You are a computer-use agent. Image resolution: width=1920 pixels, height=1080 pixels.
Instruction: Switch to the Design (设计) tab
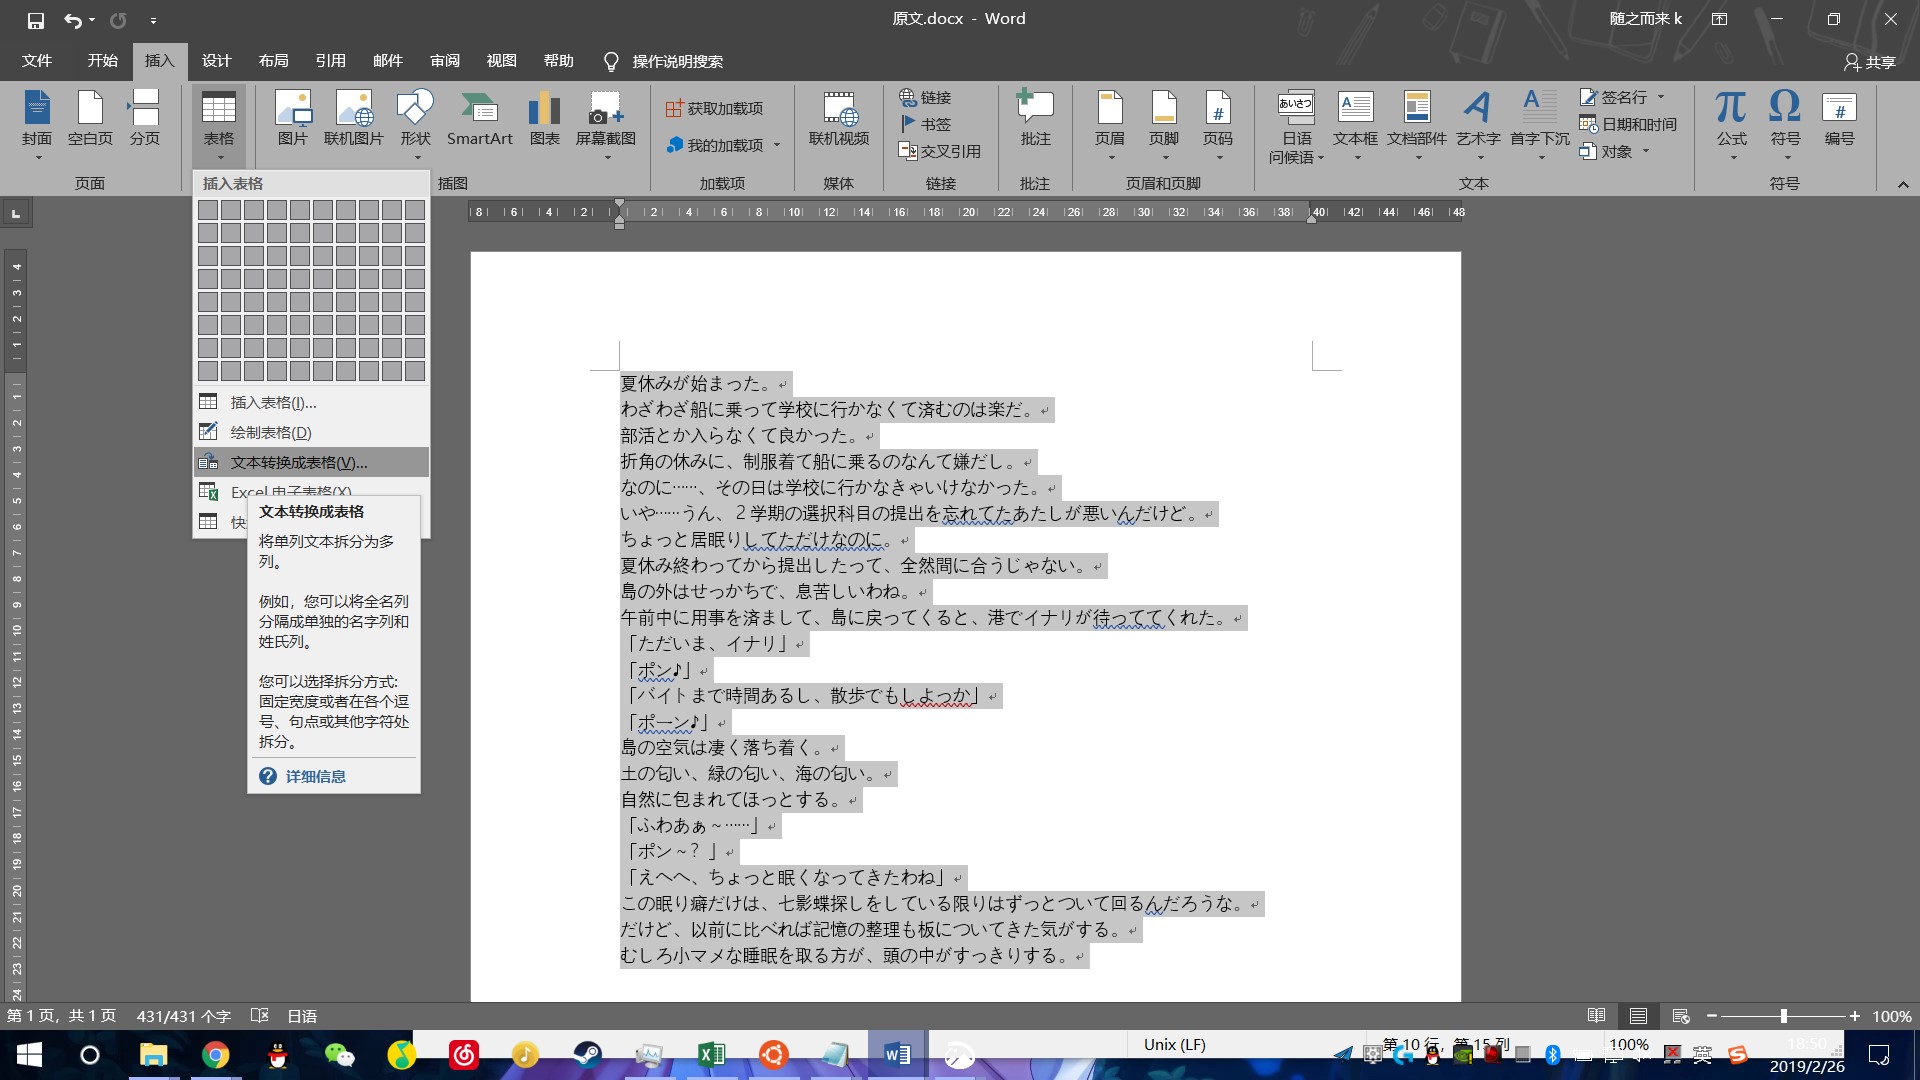click(x=216, y=61)
